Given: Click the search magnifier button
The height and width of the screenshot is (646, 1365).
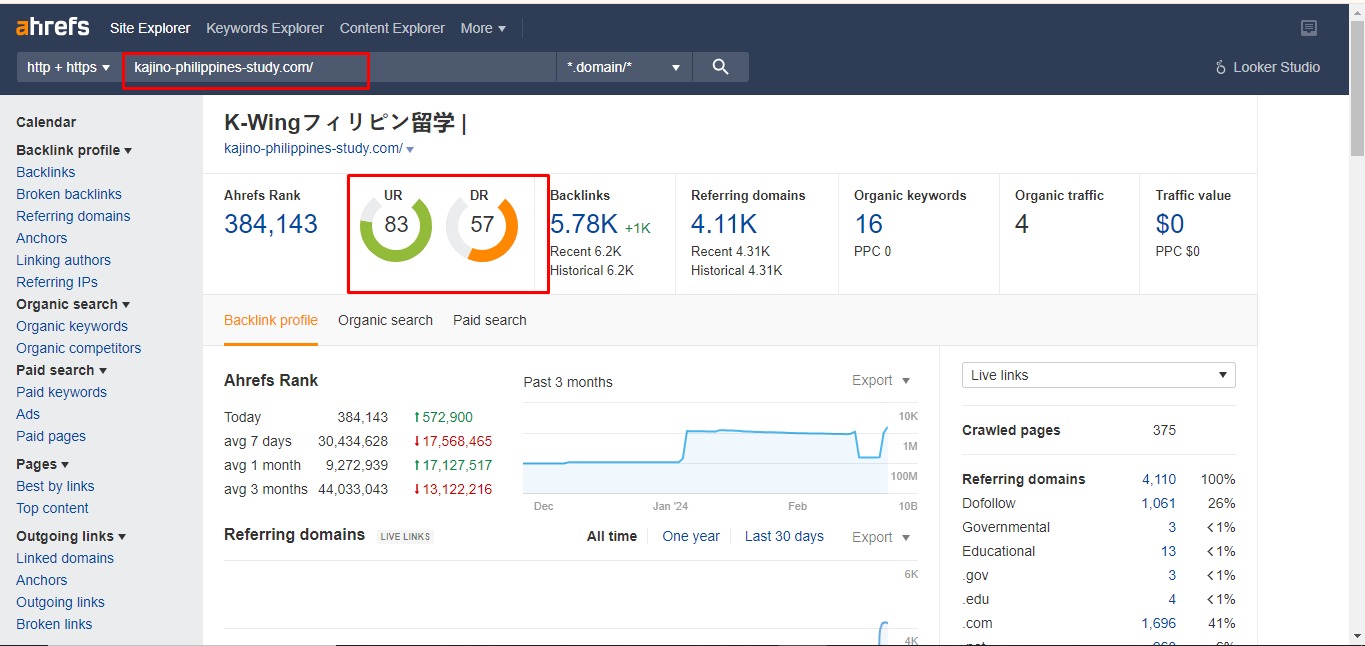Looking at the screenshot, I should 720,67.
